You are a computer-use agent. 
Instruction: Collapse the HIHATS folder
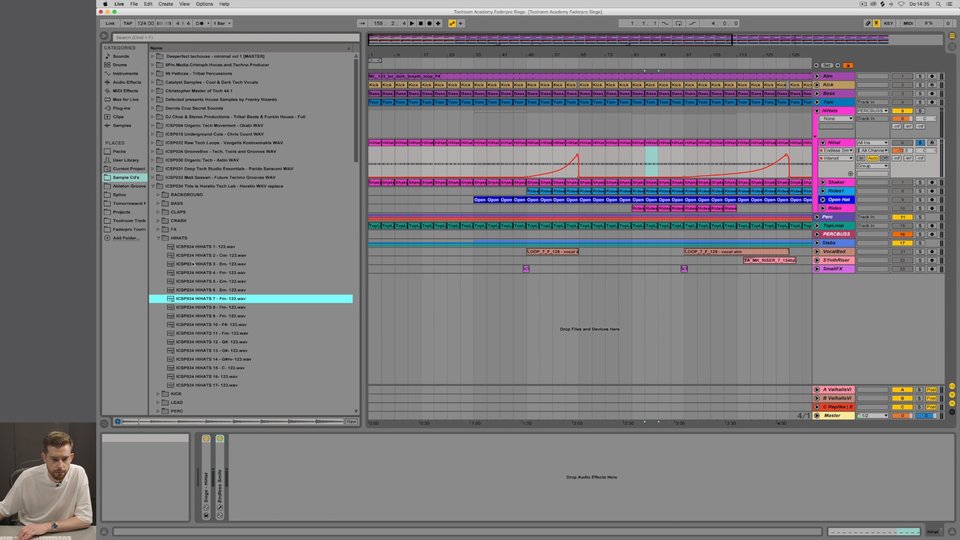tap(158, 238)
